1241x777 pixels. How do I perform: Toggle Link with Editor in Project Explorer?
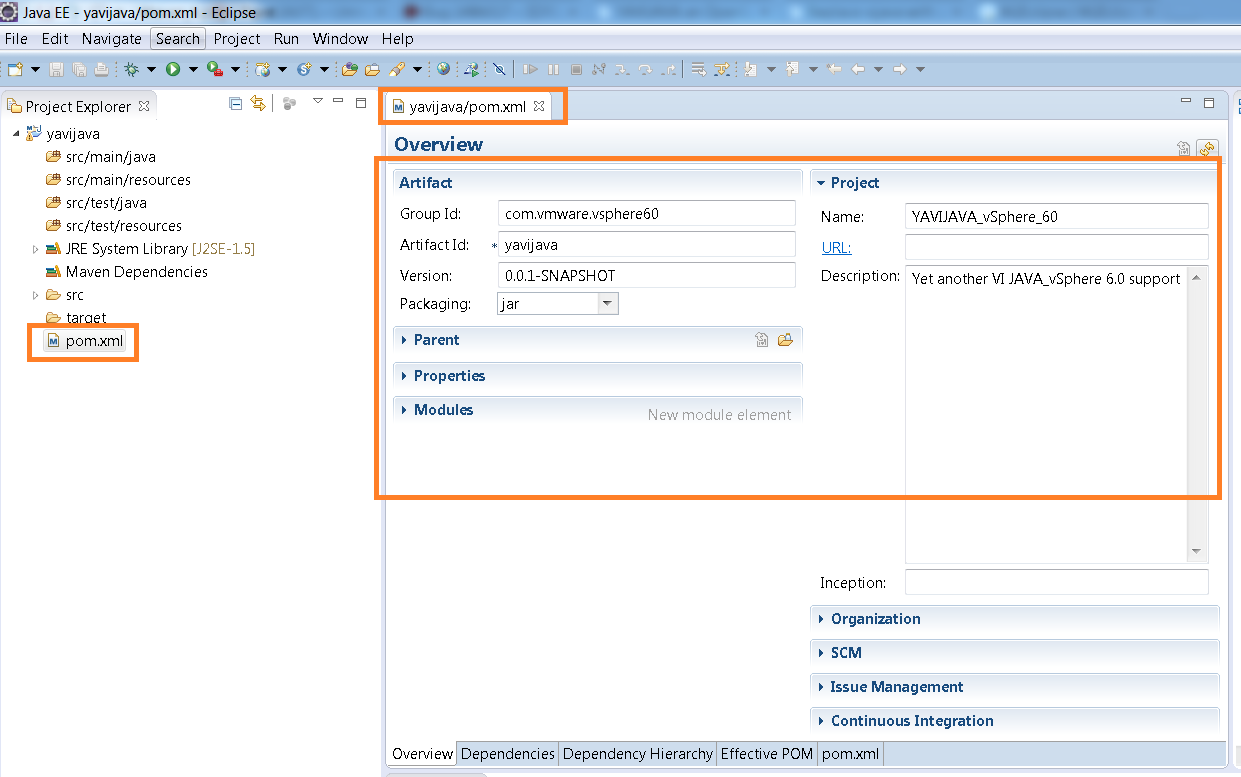(258, 103)
